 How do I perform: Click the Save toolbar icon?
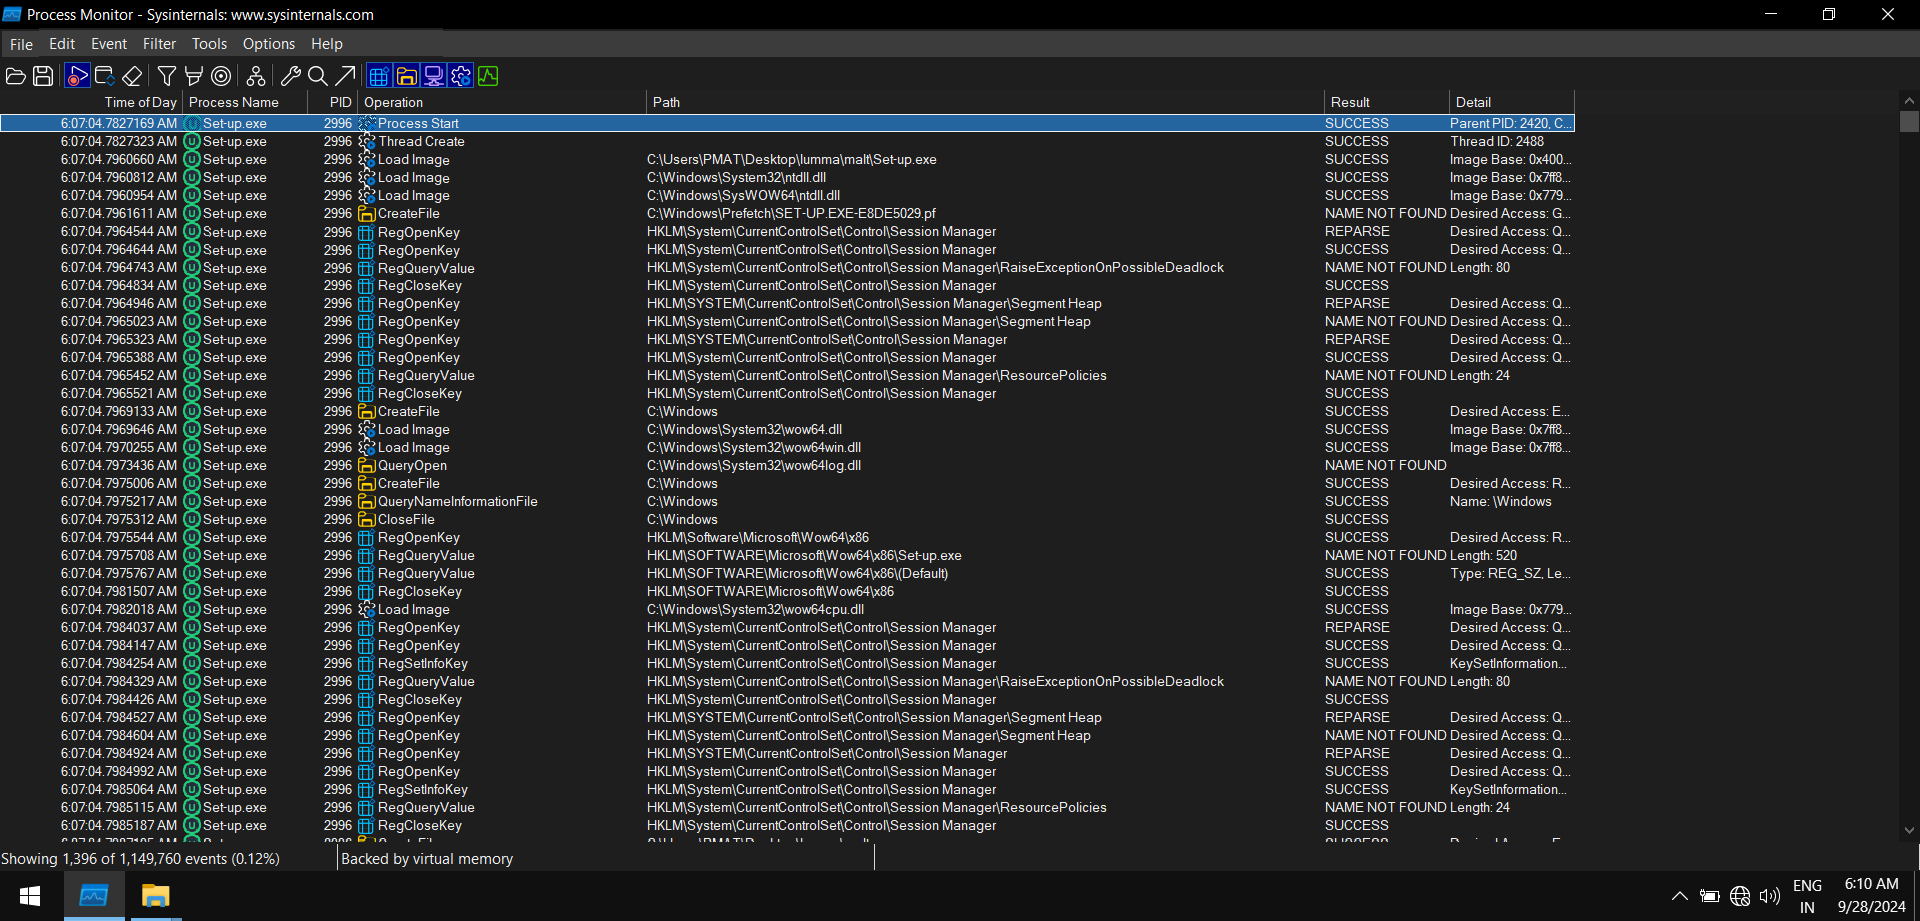point(43,76)
